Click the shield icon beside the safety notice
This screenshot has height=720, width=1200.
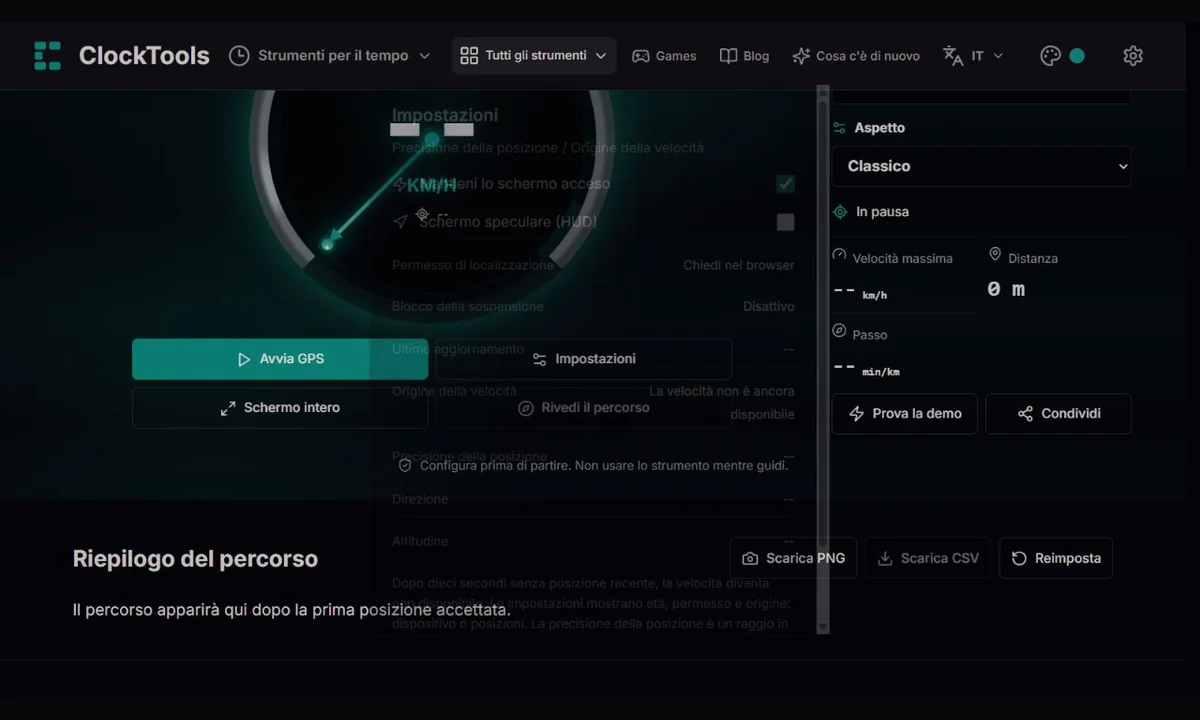pyautogui.click(x=405, y=466)
